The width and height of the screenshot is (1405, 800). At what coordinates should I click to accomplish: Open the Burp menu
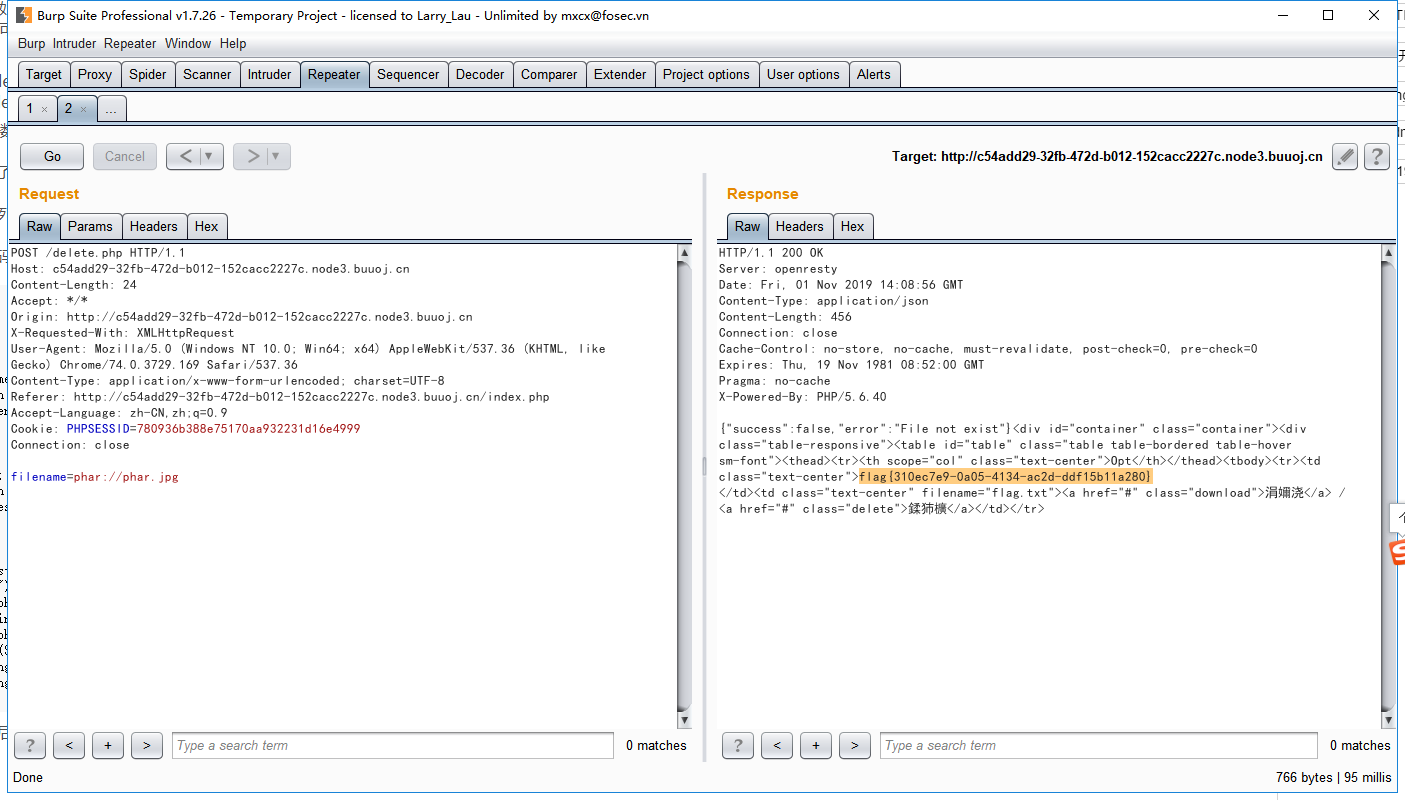(x=31, y=43)
